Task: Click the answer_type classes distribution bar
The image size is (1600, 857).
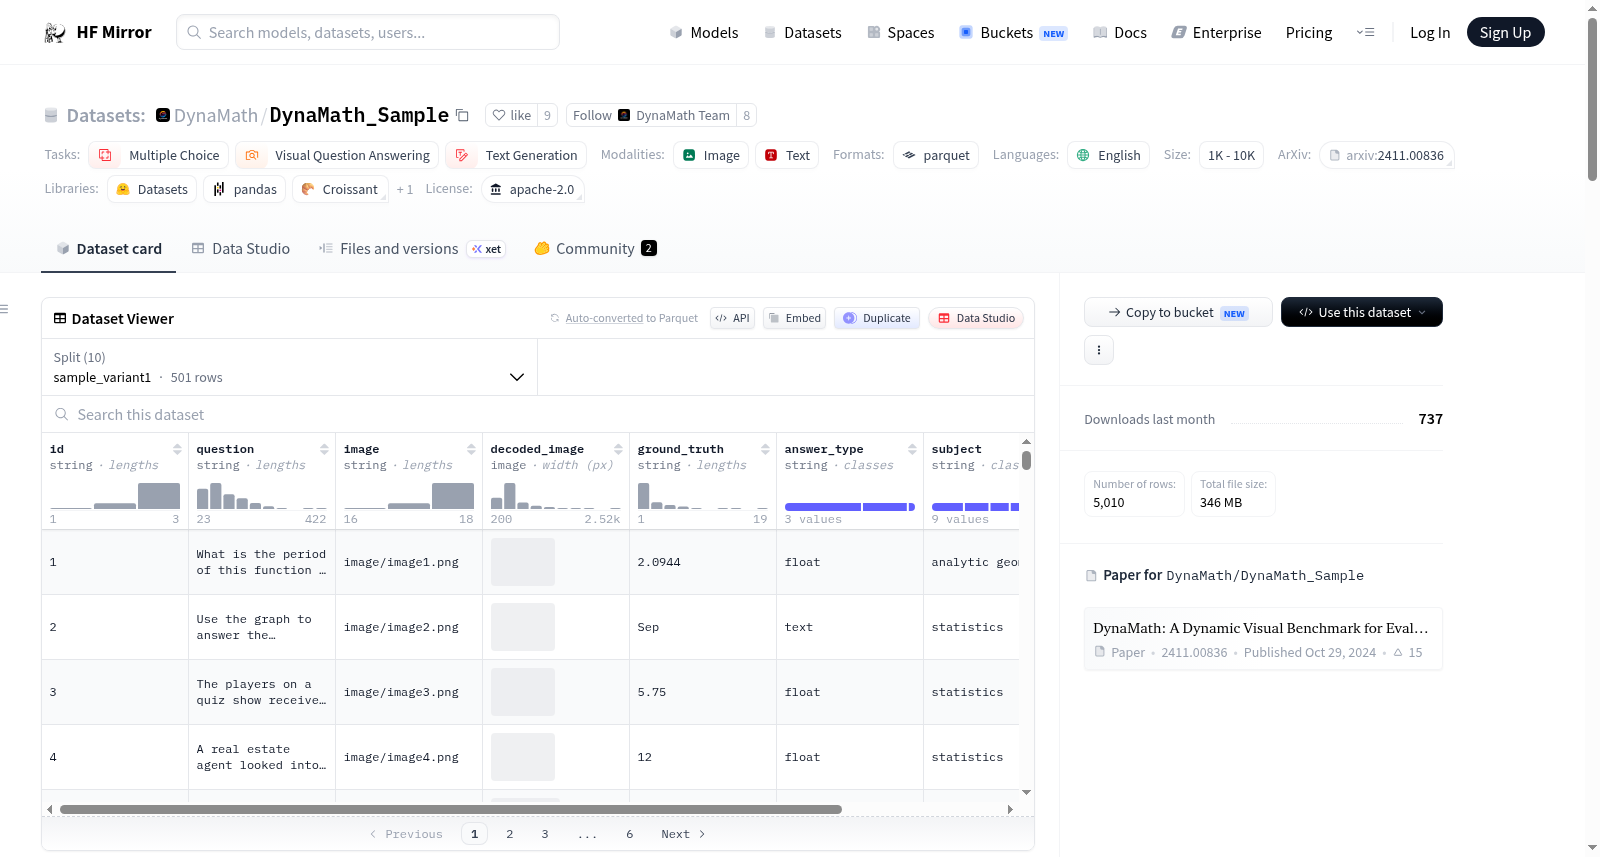Action: point(850,507)
